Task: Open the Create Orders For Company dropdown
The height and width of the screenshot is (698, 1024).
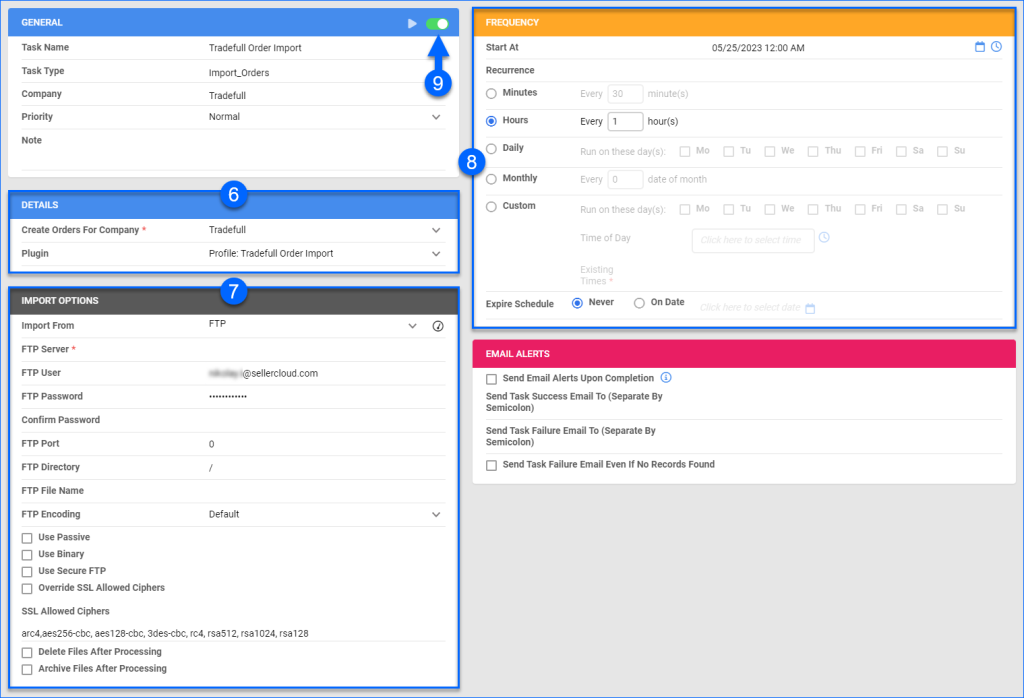Action: [436, 230]
